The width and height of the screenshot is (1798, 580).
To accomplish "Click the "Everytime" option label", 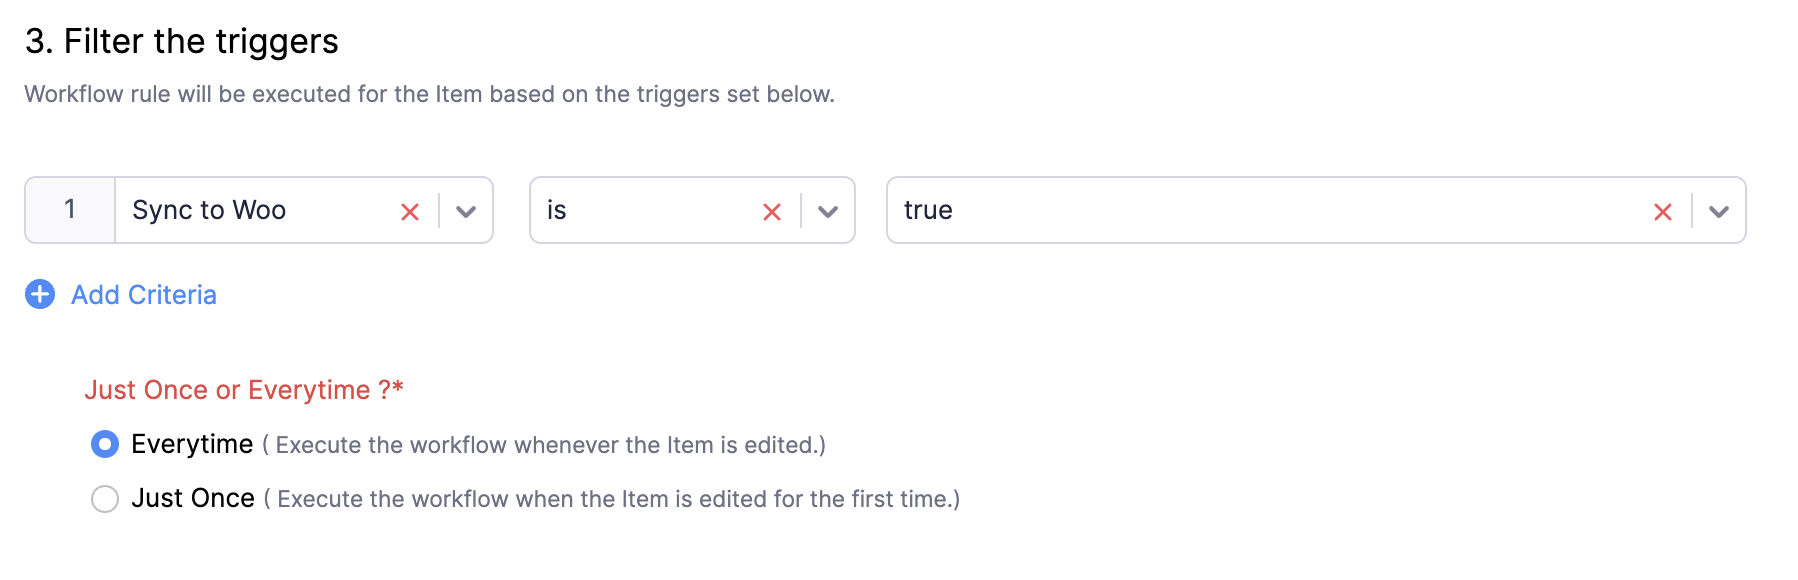I will tap(192, 444).
